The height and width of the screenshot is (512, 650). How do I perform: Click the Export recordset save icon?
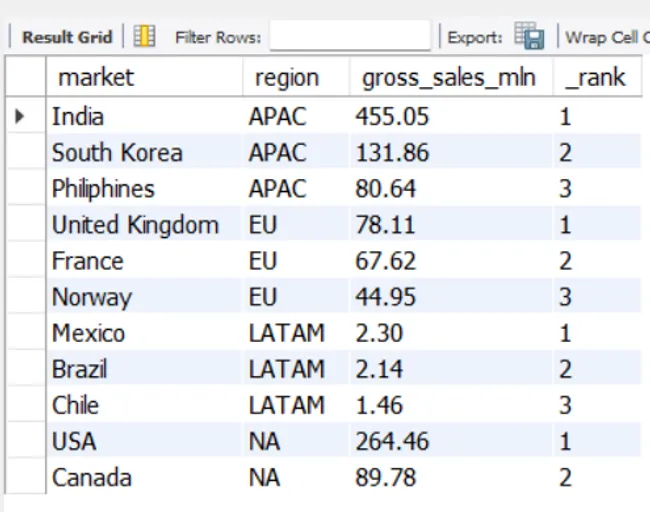click(x=528, y=37)
